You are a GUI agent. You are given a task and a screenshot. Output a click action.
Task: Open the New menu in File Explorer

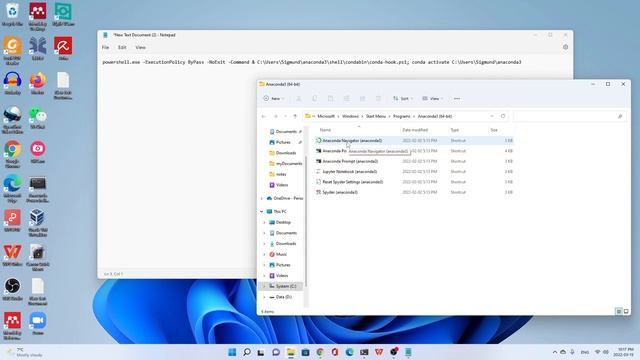(x=273, y=98)
